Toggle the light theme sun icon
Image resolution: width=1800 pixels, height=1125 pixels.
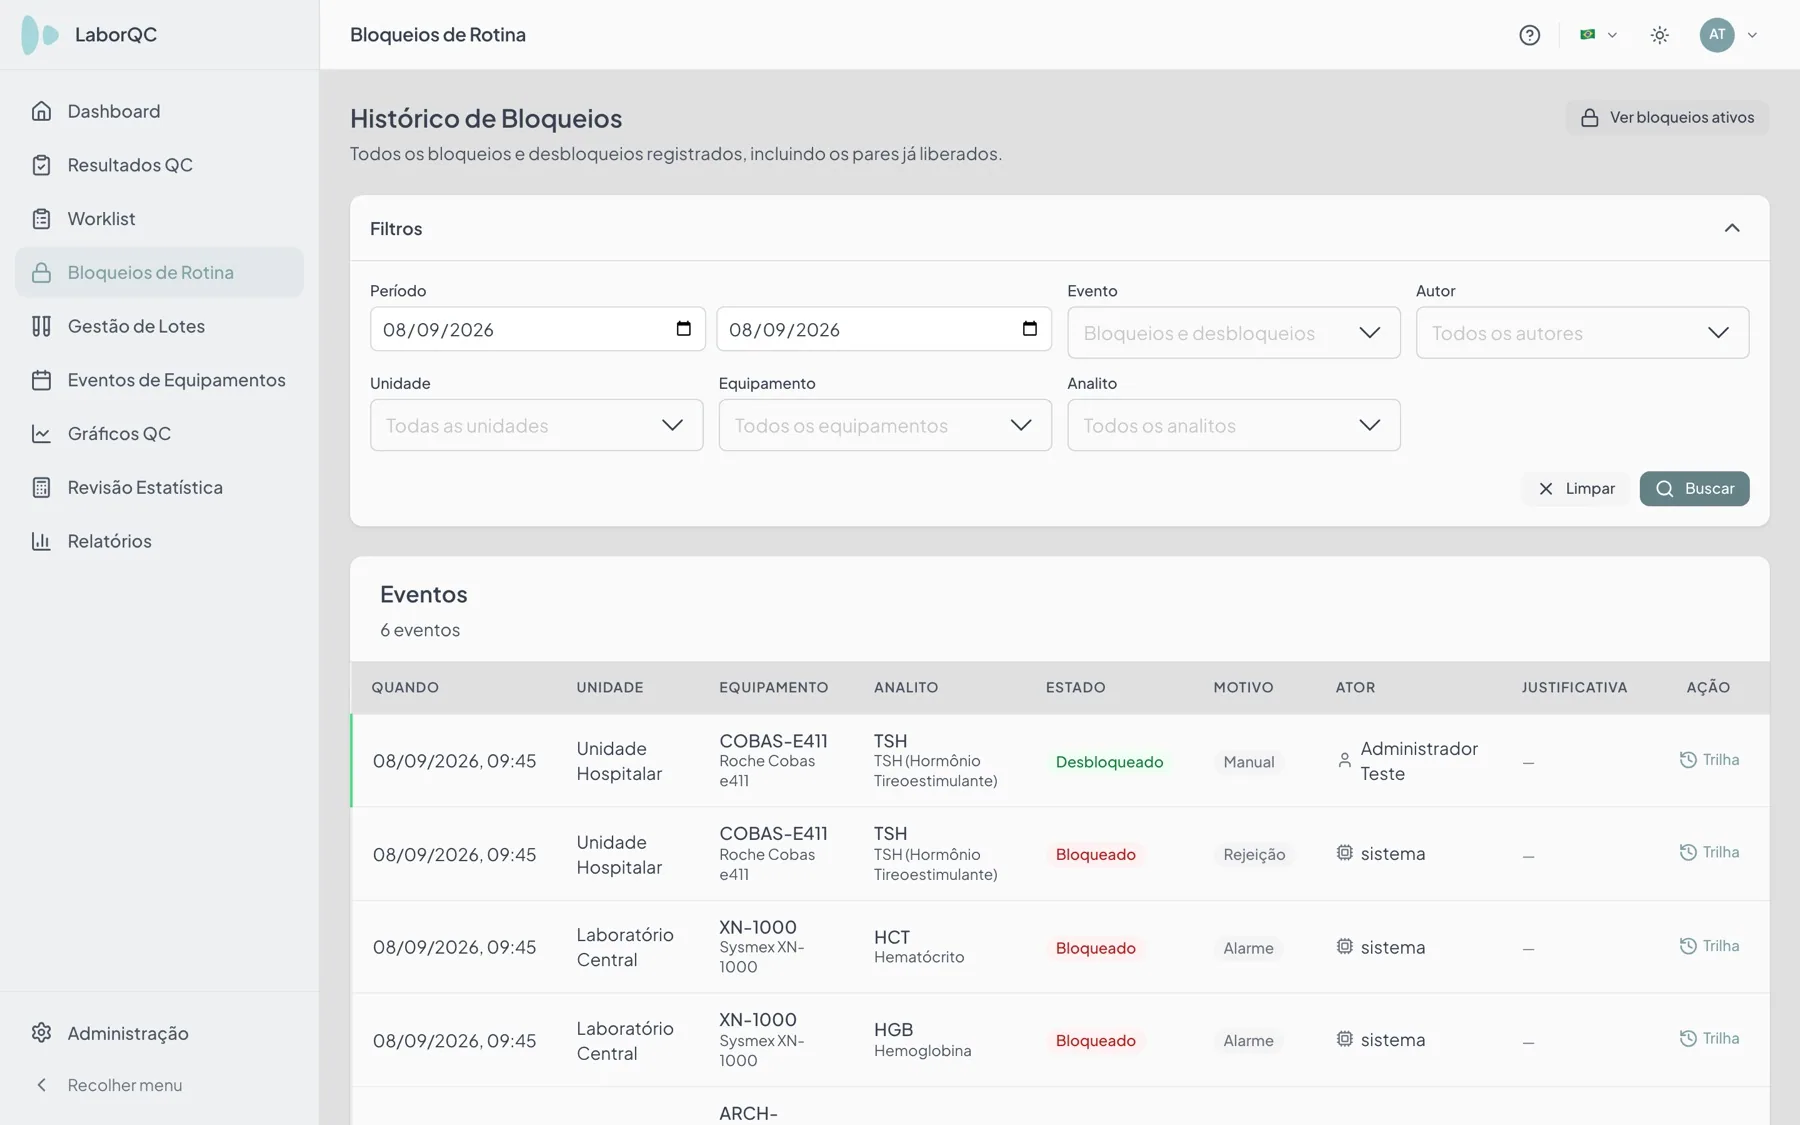[x=1660, y=35]
